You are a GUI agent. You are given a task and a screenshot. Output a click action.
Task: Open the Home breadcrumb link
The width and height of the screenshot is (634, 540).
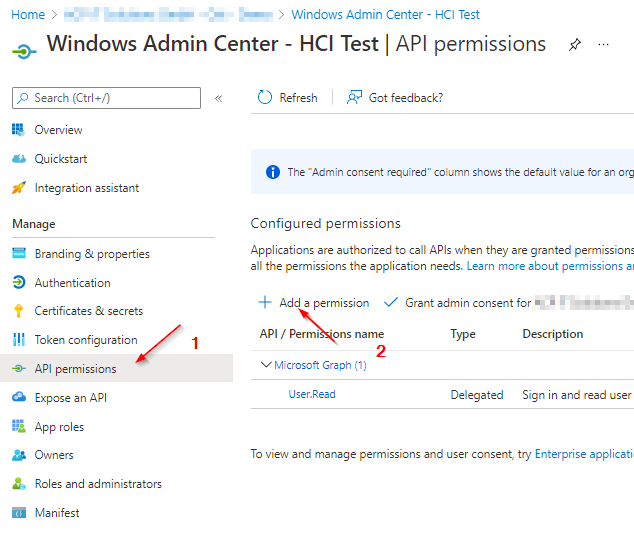28,15
